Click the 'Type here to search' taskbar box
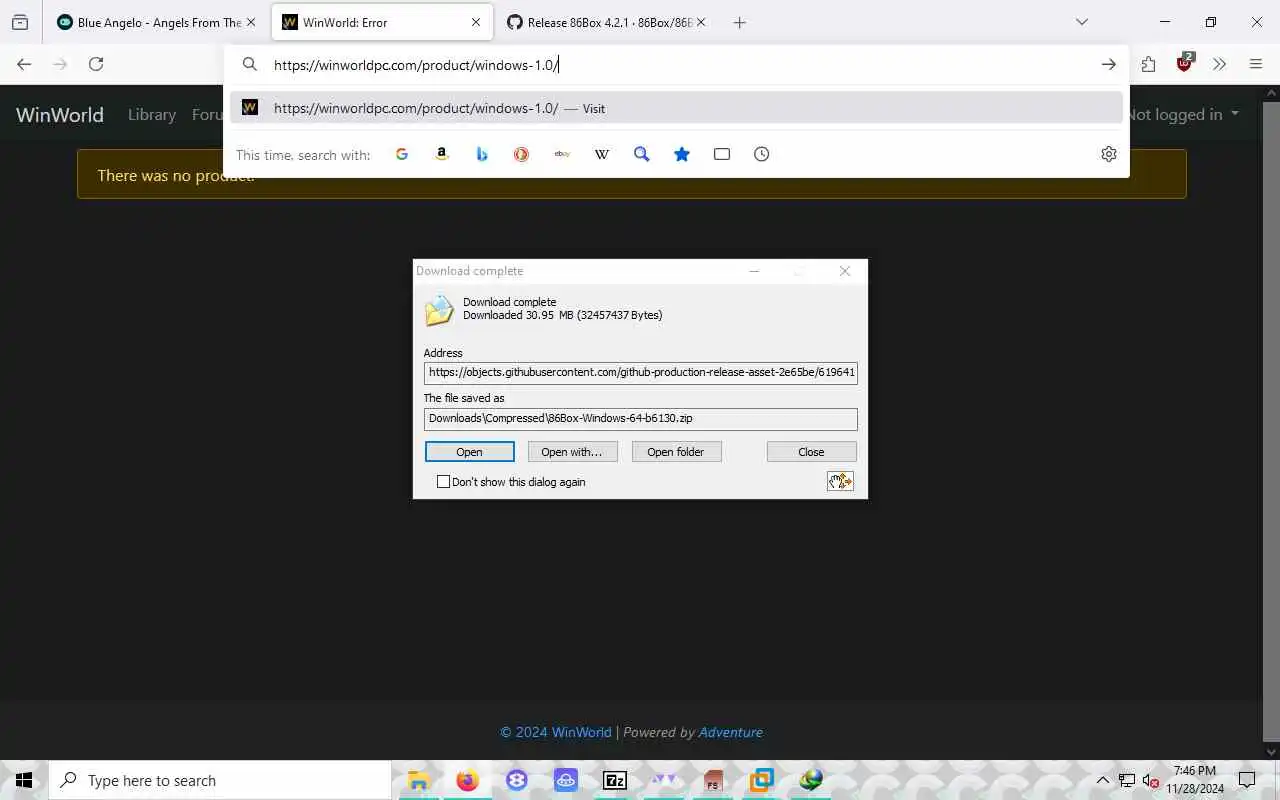Image resolution: width=1280 pixels, height=800 pixels. 220,780
